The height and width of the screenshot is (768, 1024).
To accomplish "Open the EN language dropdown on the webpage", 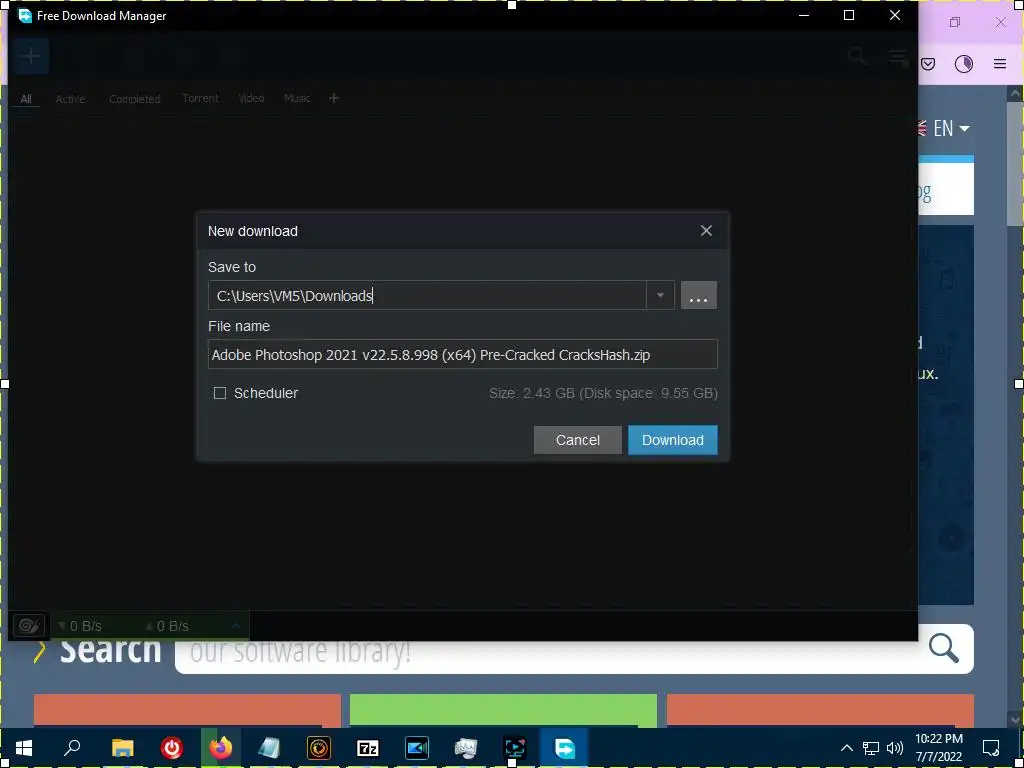I will (x=944, y=128).
